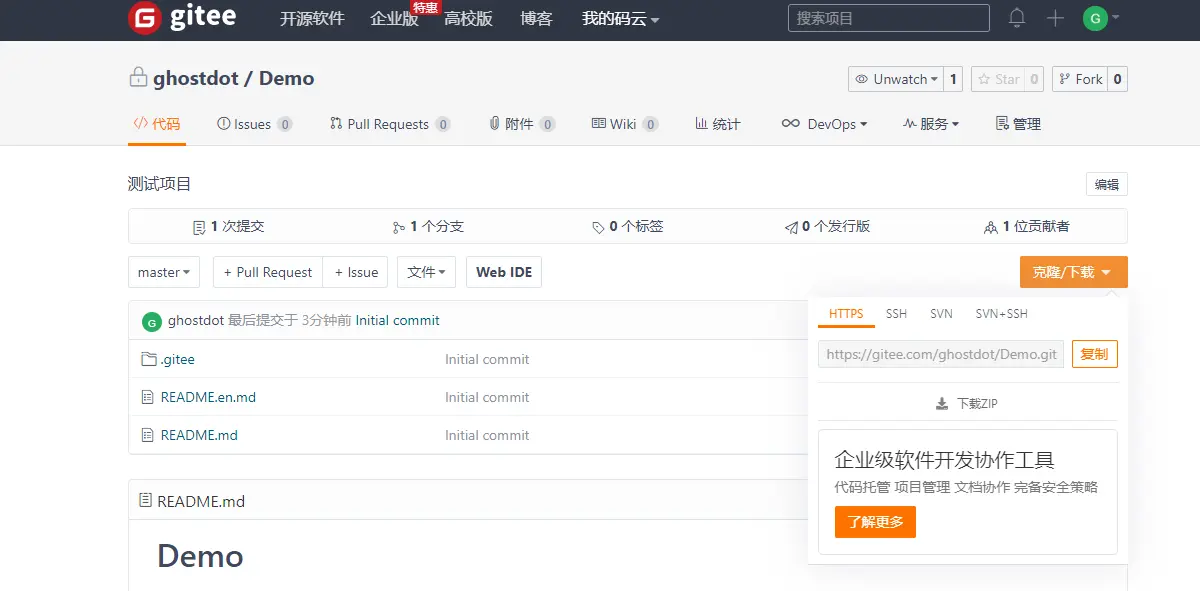This screenshot has width=1200, height=591.
Task: View 0 个标签 tags
Action: [628, 227]
